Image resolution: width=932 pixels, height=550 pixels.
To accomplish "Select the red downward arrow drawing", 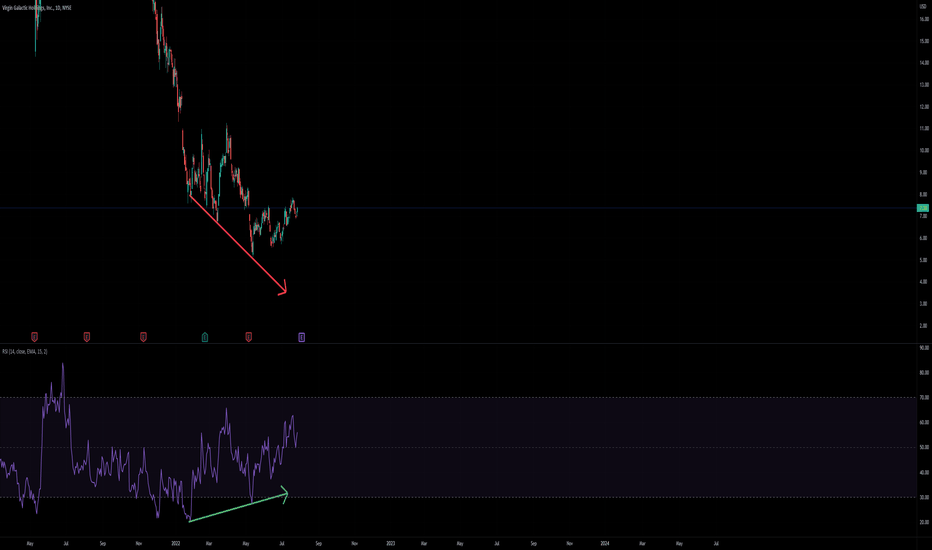I will click(238, 244).
